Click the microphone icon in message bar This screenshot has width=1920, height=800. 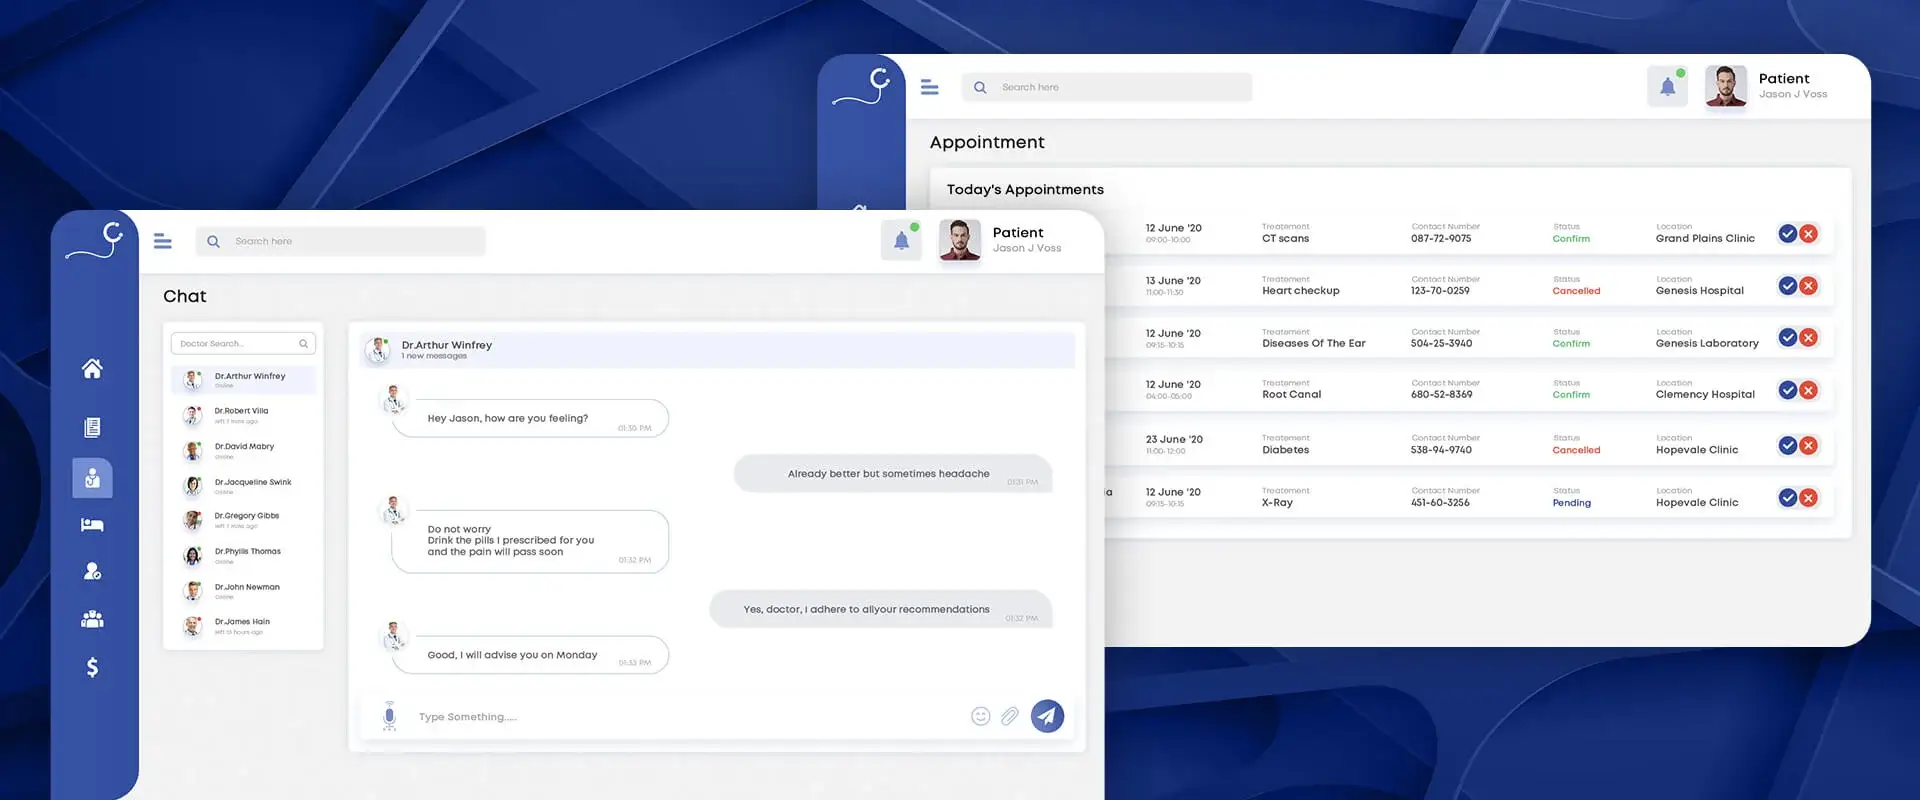tap(389, 716)
